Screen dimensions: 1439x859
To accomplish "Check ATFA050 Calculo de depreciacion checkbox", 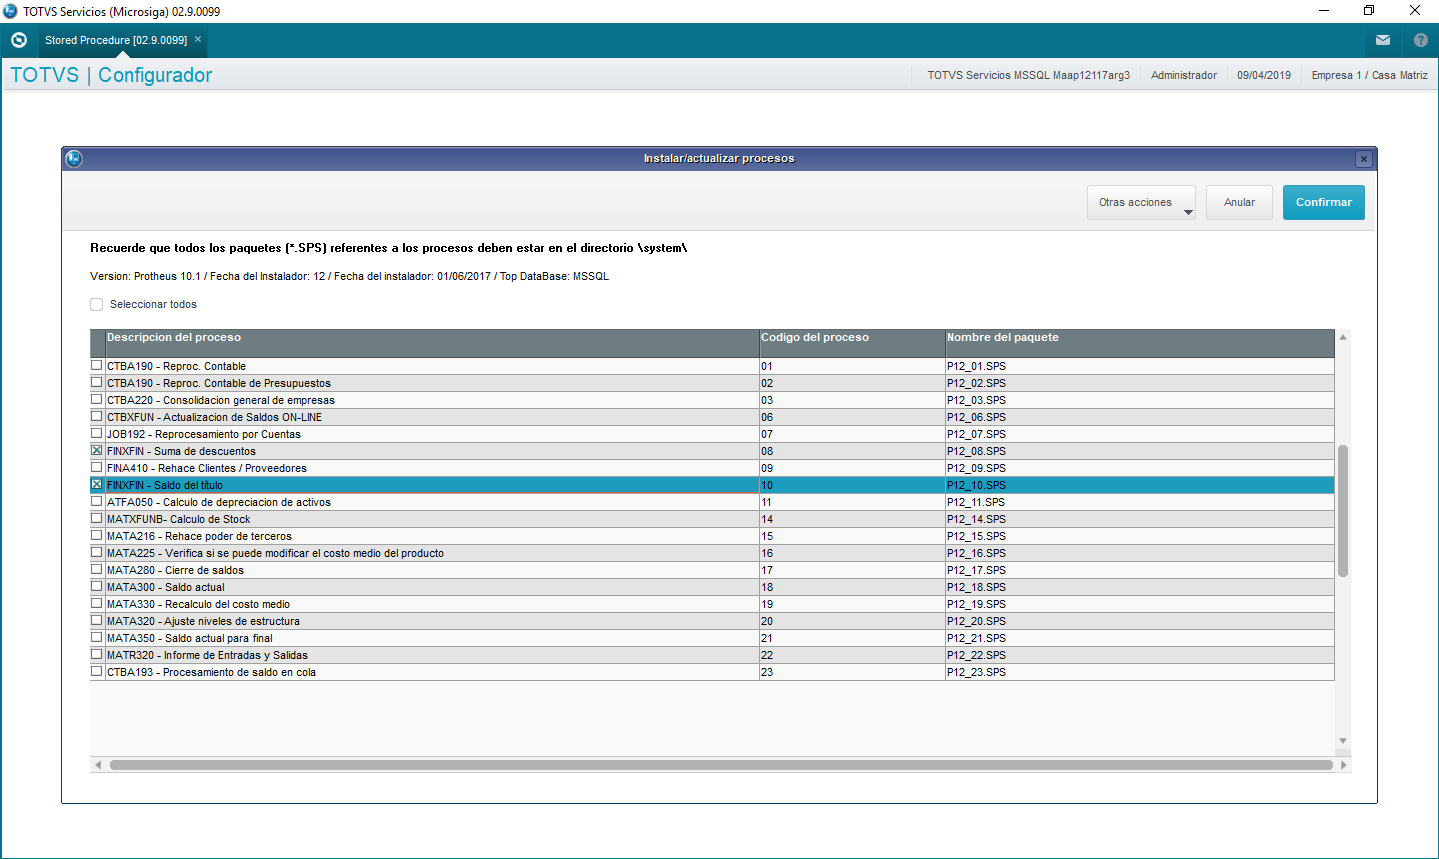I will click(x=97, y=502).
